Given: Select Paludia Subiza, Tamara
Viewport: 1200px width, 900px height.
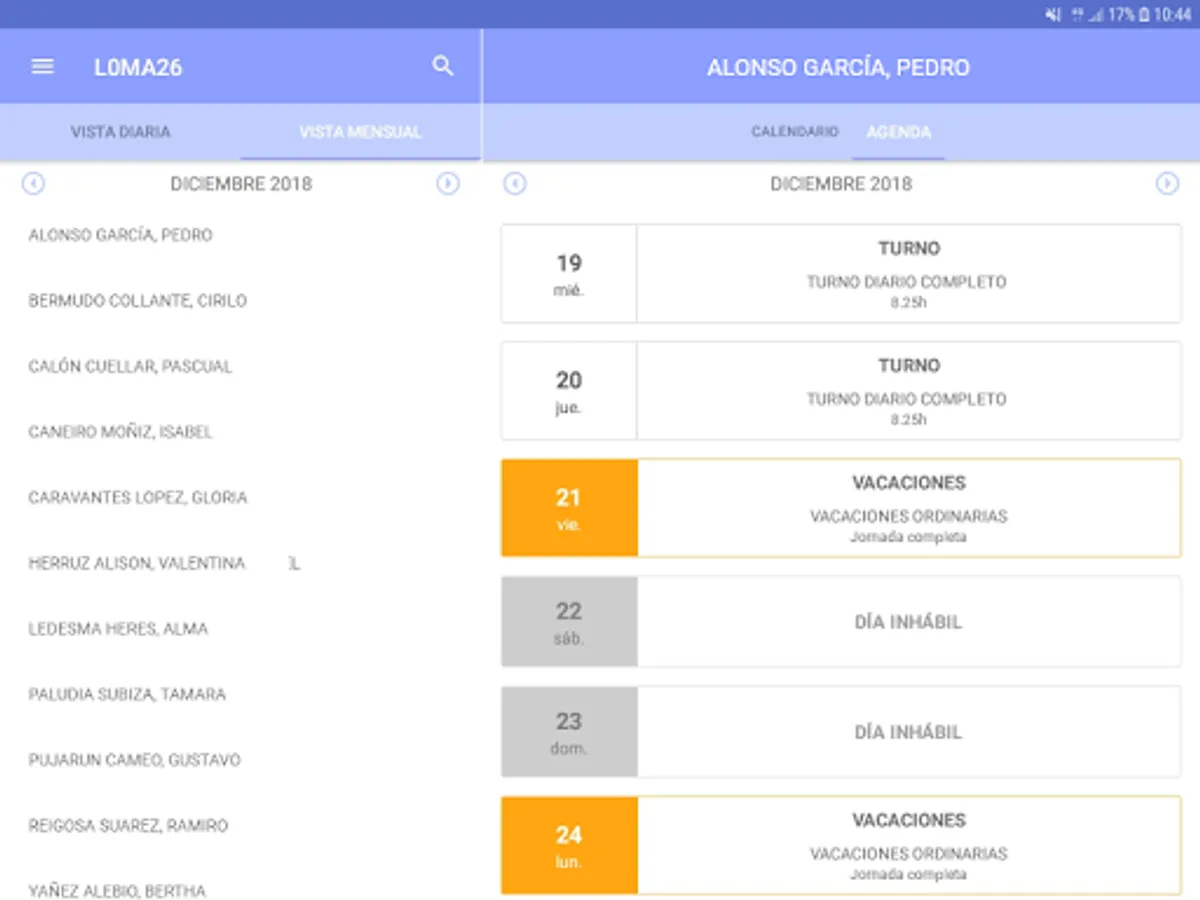Looking at the screenshot, I should point(127,694).
